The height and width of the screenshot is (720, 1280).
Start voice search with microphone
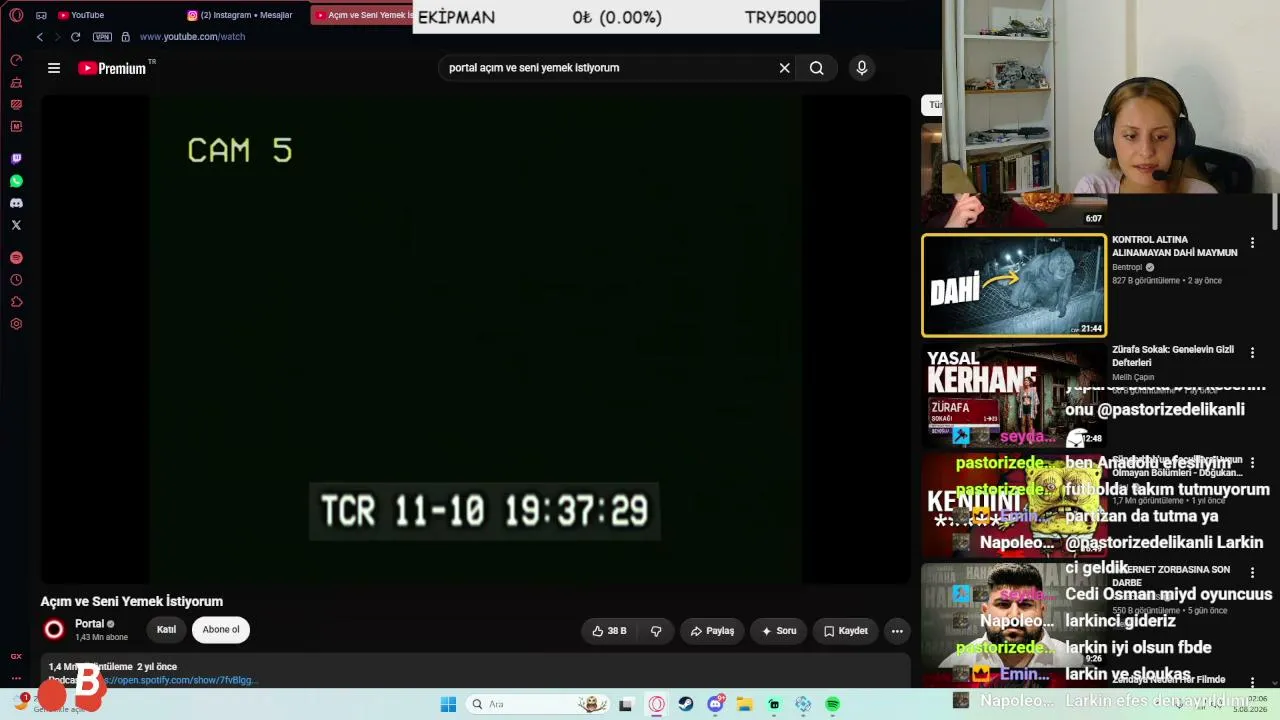[862, 68]
